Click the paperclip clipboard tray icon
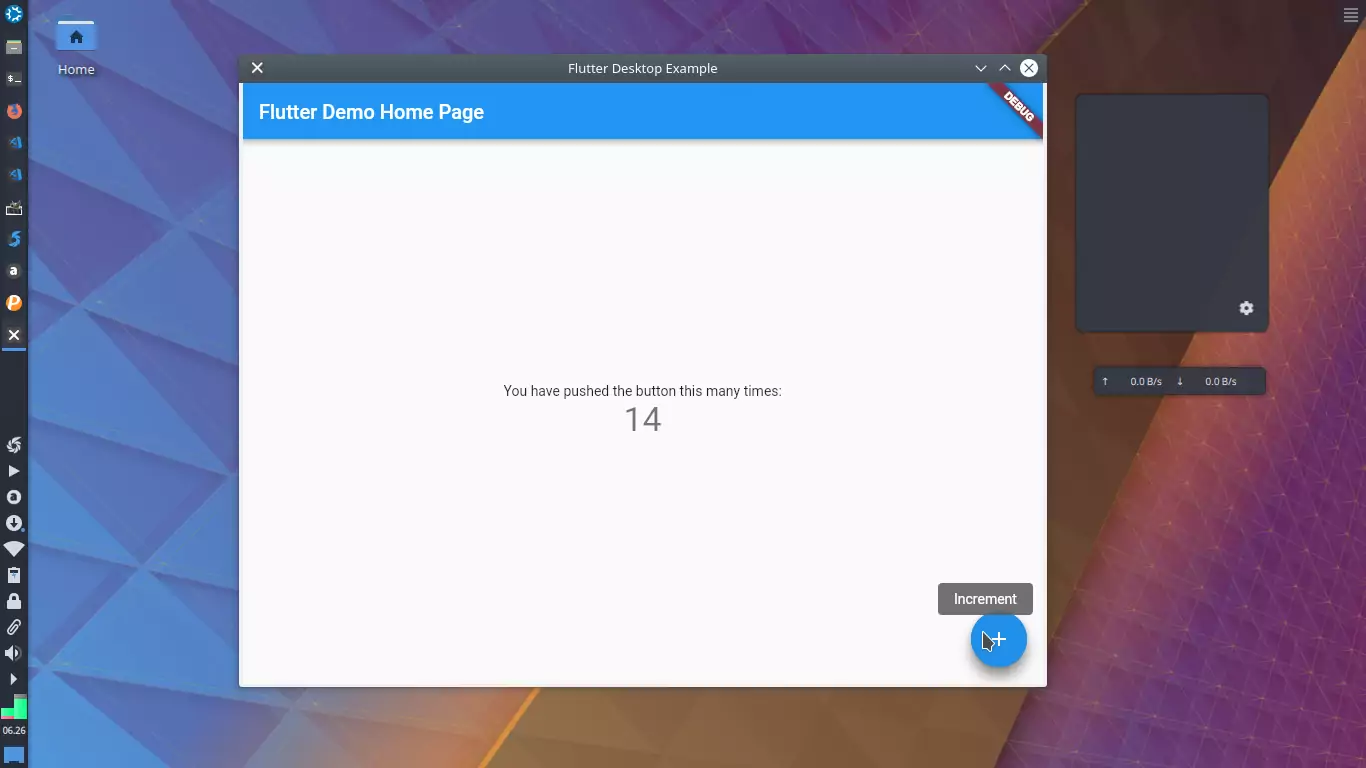 [14, 627]
